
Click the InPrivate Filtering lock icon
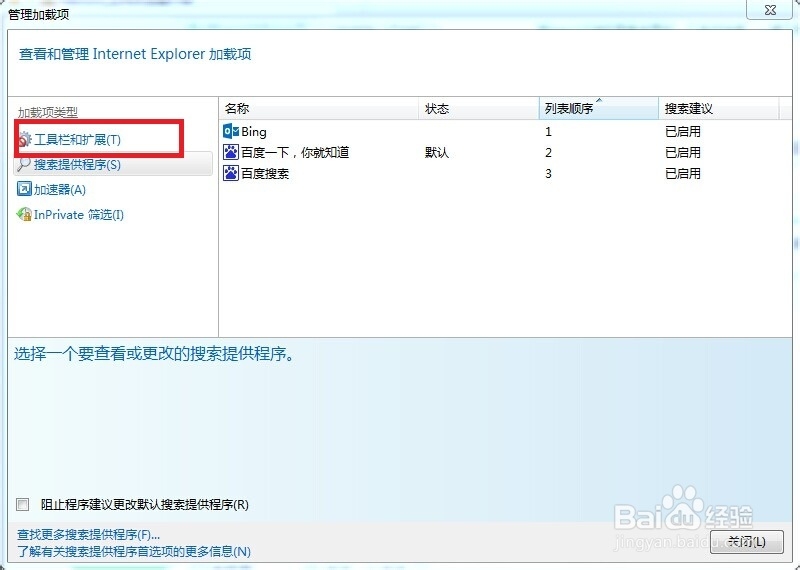pyautogui.click(x=24, y=214)
